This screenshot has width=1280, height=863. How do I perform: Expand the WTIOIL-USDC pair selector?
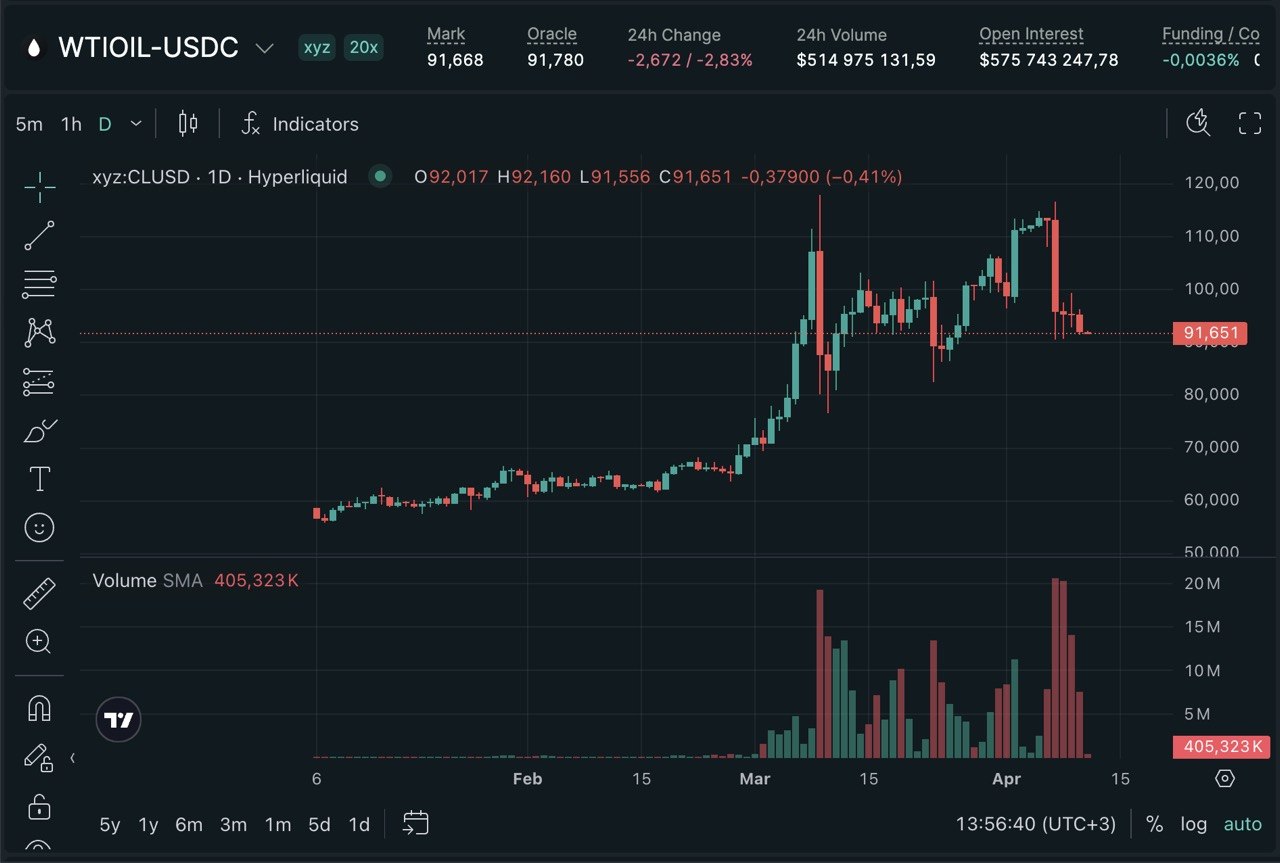(265, 48)
